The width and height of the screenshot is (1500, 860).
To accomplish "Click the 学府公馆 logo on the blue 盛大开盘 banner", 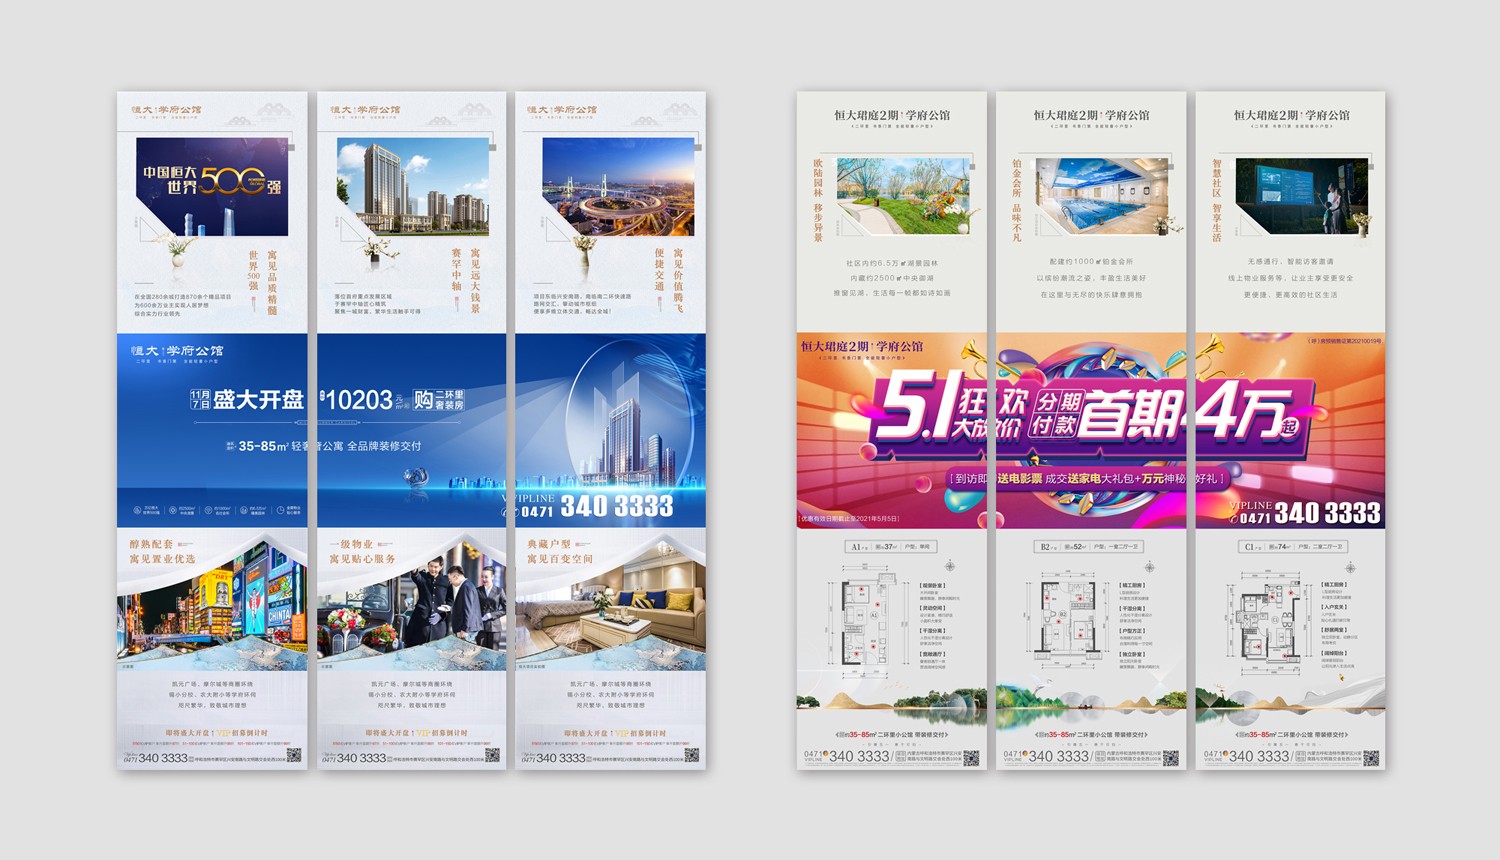I will tap(177, 351).
